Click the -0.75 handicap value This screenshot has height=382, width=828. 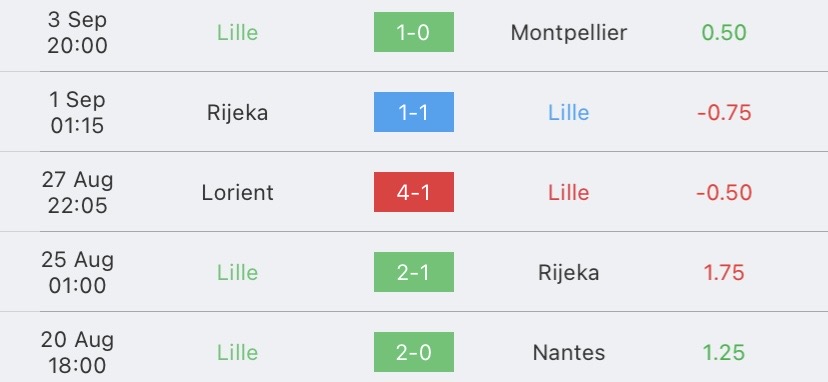(724, 113)
